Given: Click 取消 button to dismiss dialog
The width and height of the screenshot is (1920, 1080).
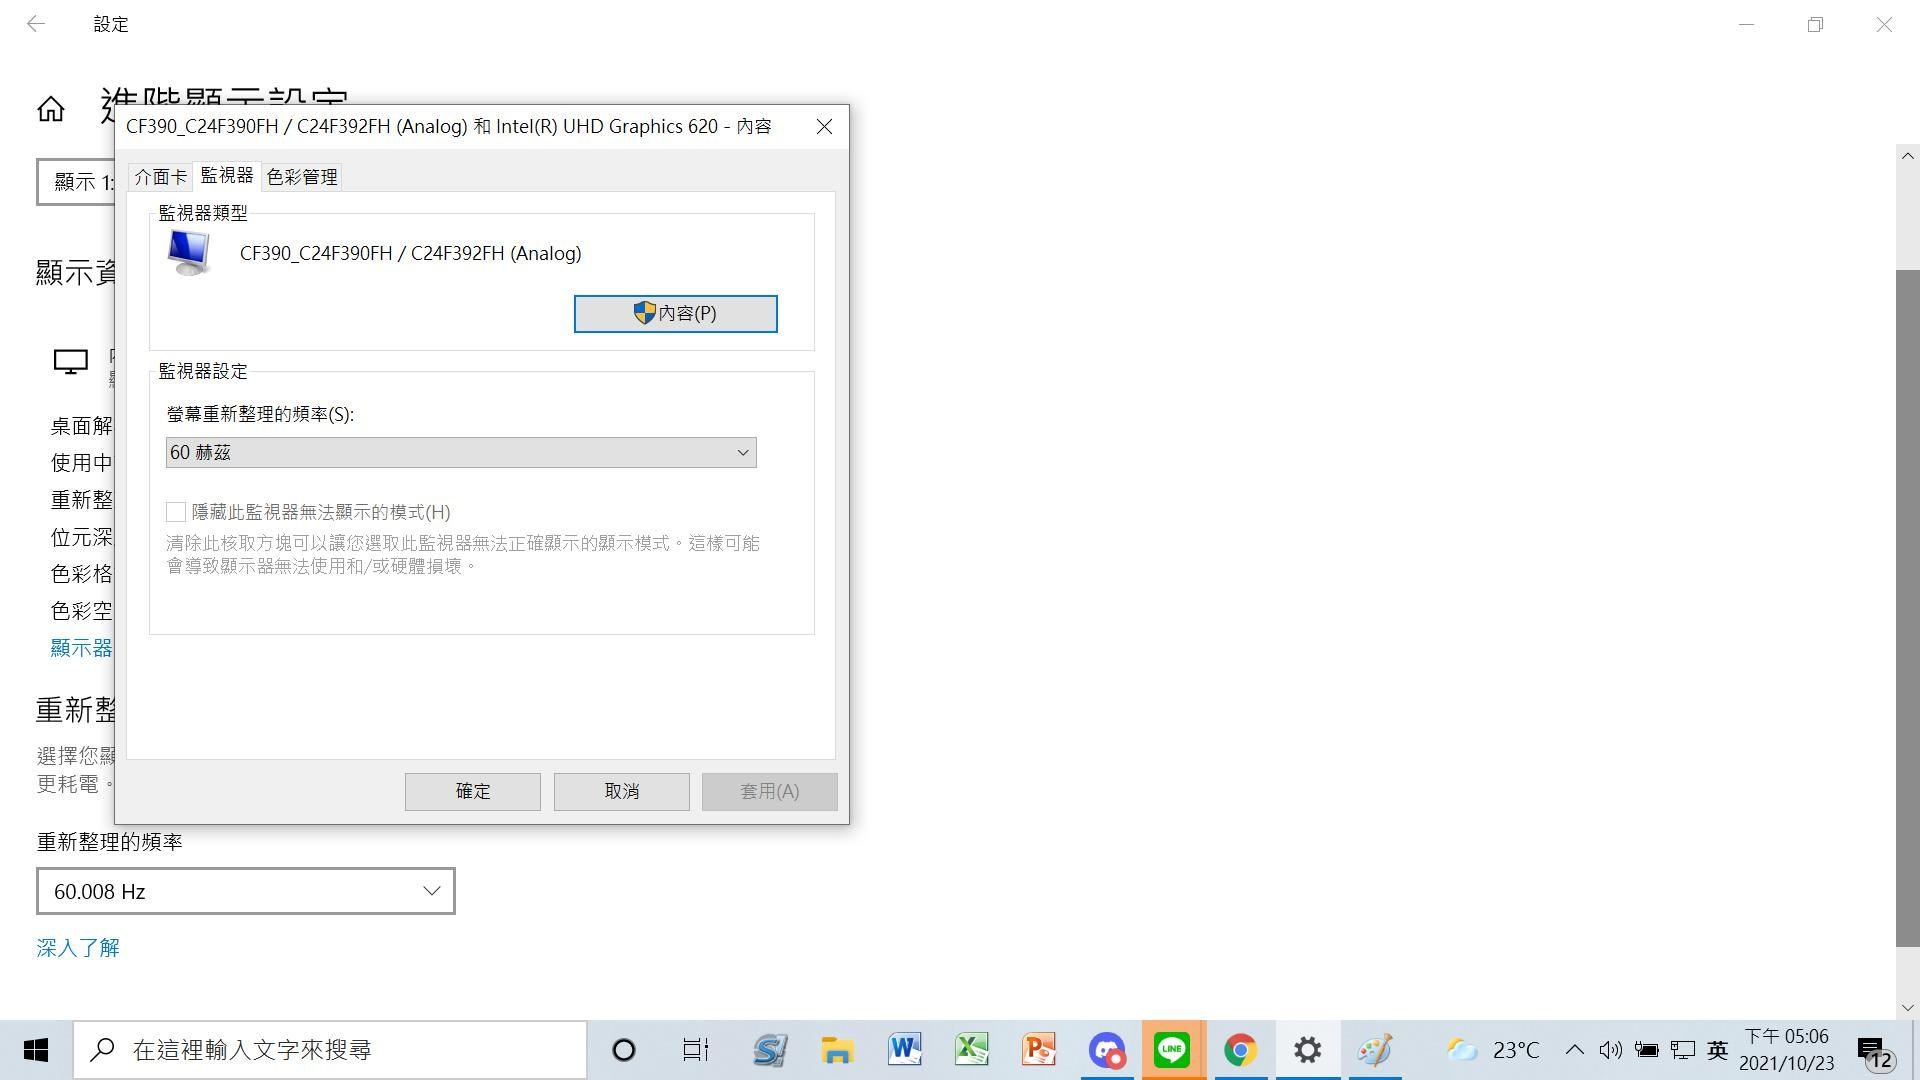Looking at the screenshot, I should tap(621, 790).
